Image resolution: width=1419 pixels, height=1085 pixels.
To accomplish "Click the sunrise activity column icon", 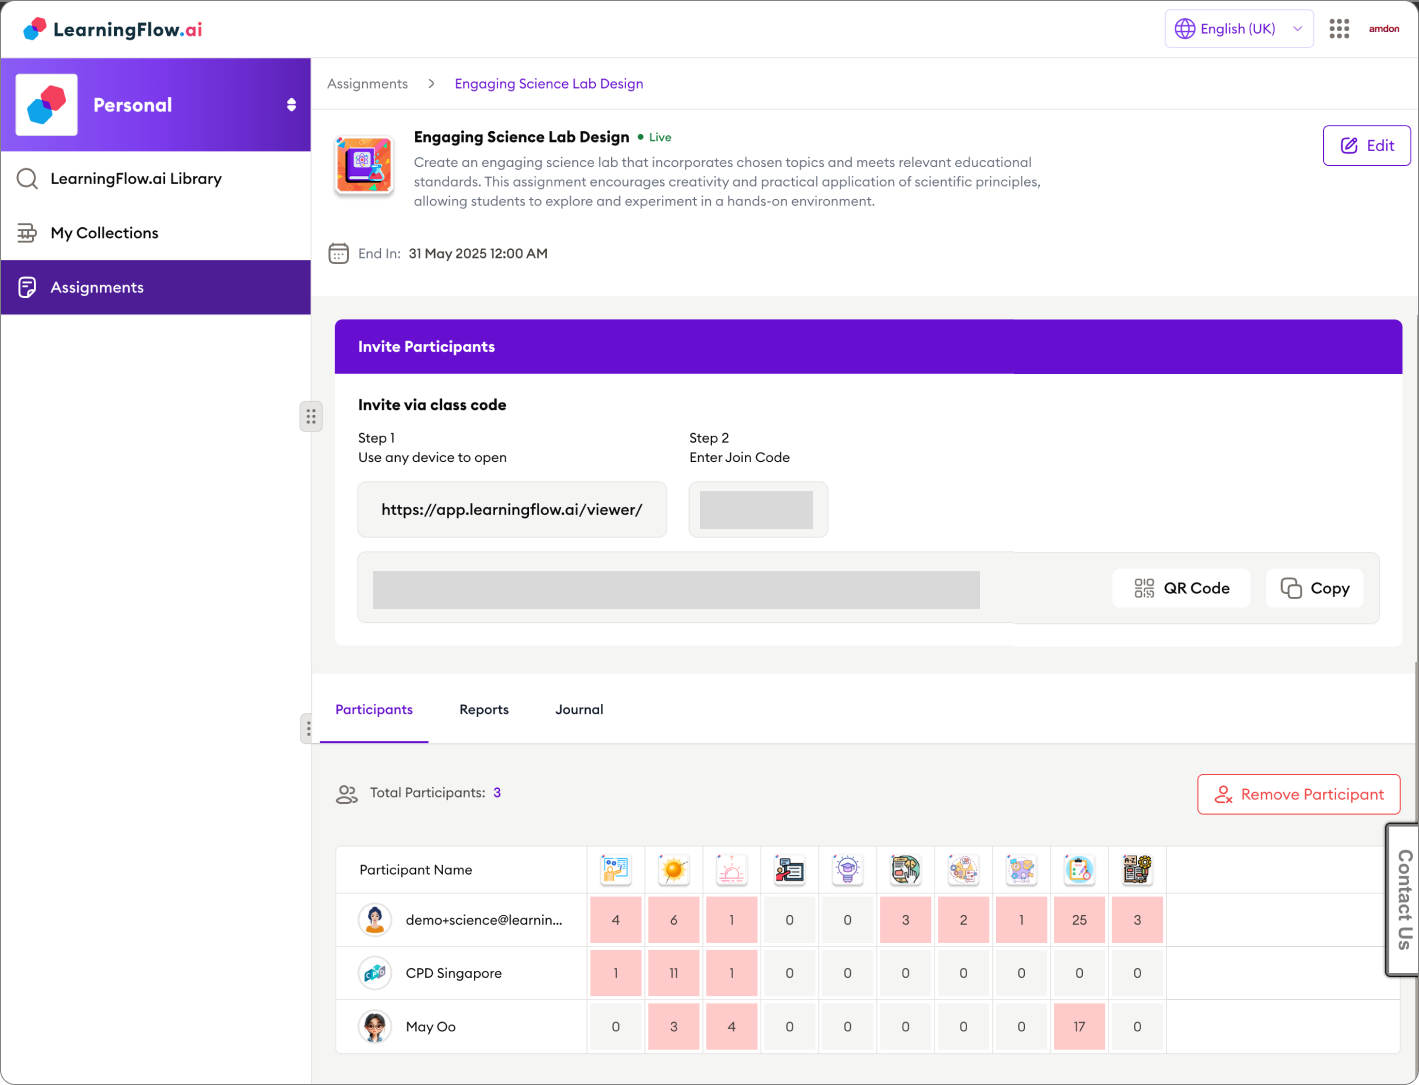I will tap(731, 869).
